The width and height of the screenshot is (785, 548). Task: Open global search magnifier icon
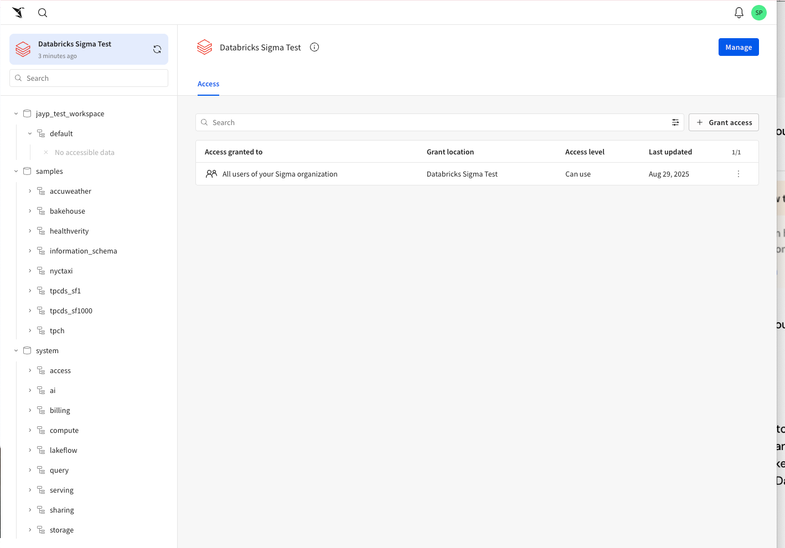pos(42,13)
